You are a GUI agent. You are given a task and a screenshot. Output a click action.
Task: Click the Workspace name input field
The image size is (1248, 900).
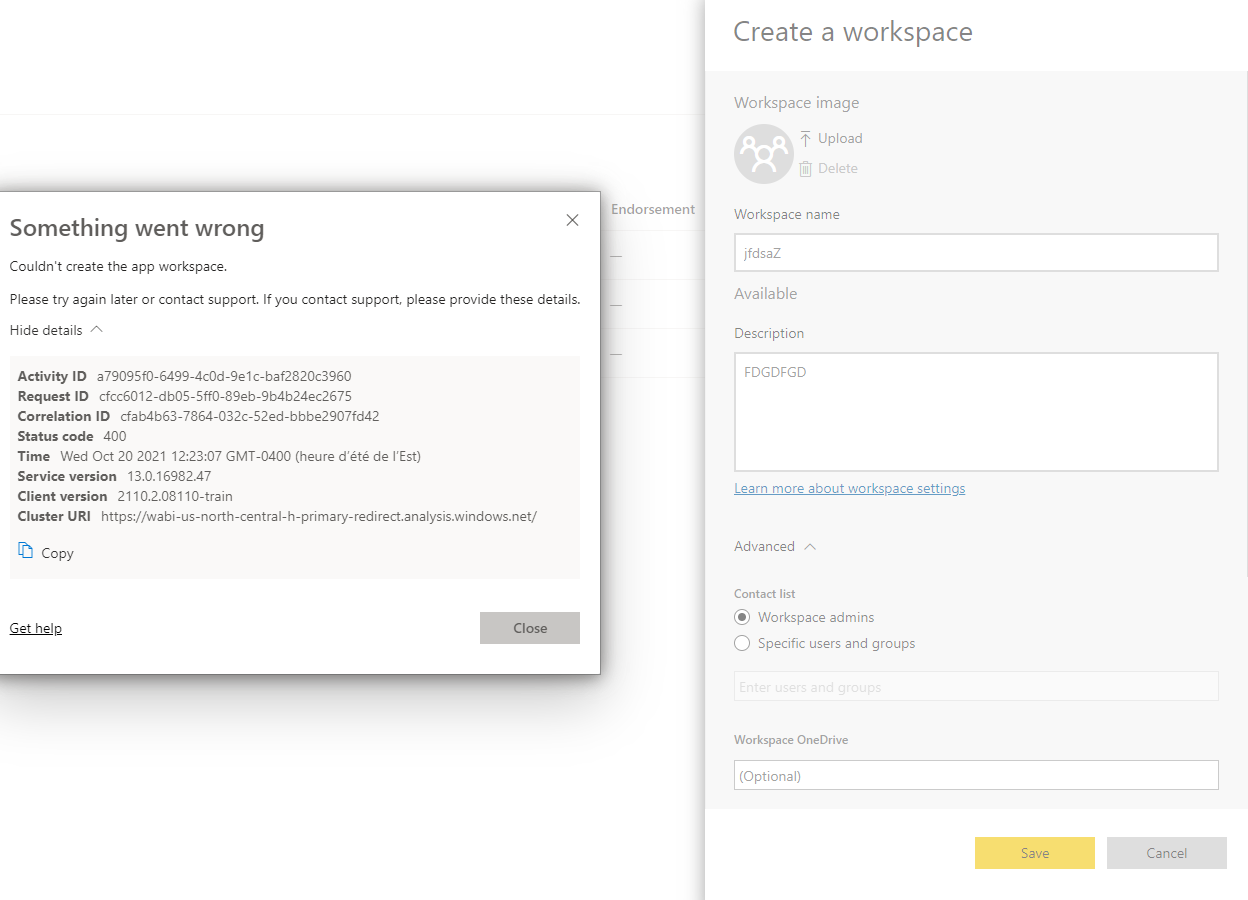click(976, 253)
